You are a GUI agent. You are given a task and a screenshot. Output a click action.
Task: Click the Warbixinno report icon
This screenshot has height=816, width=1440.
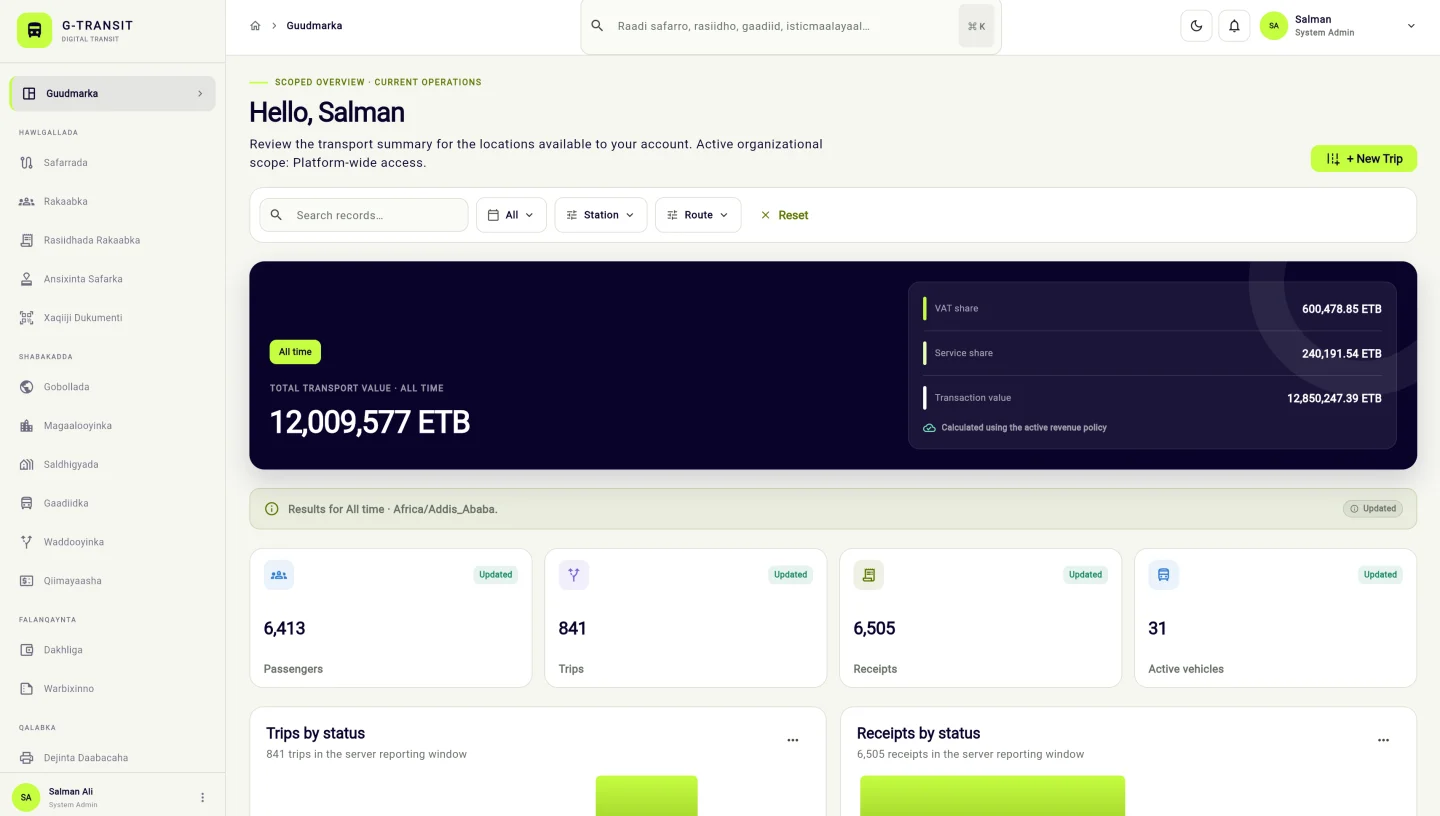(27, 689)
